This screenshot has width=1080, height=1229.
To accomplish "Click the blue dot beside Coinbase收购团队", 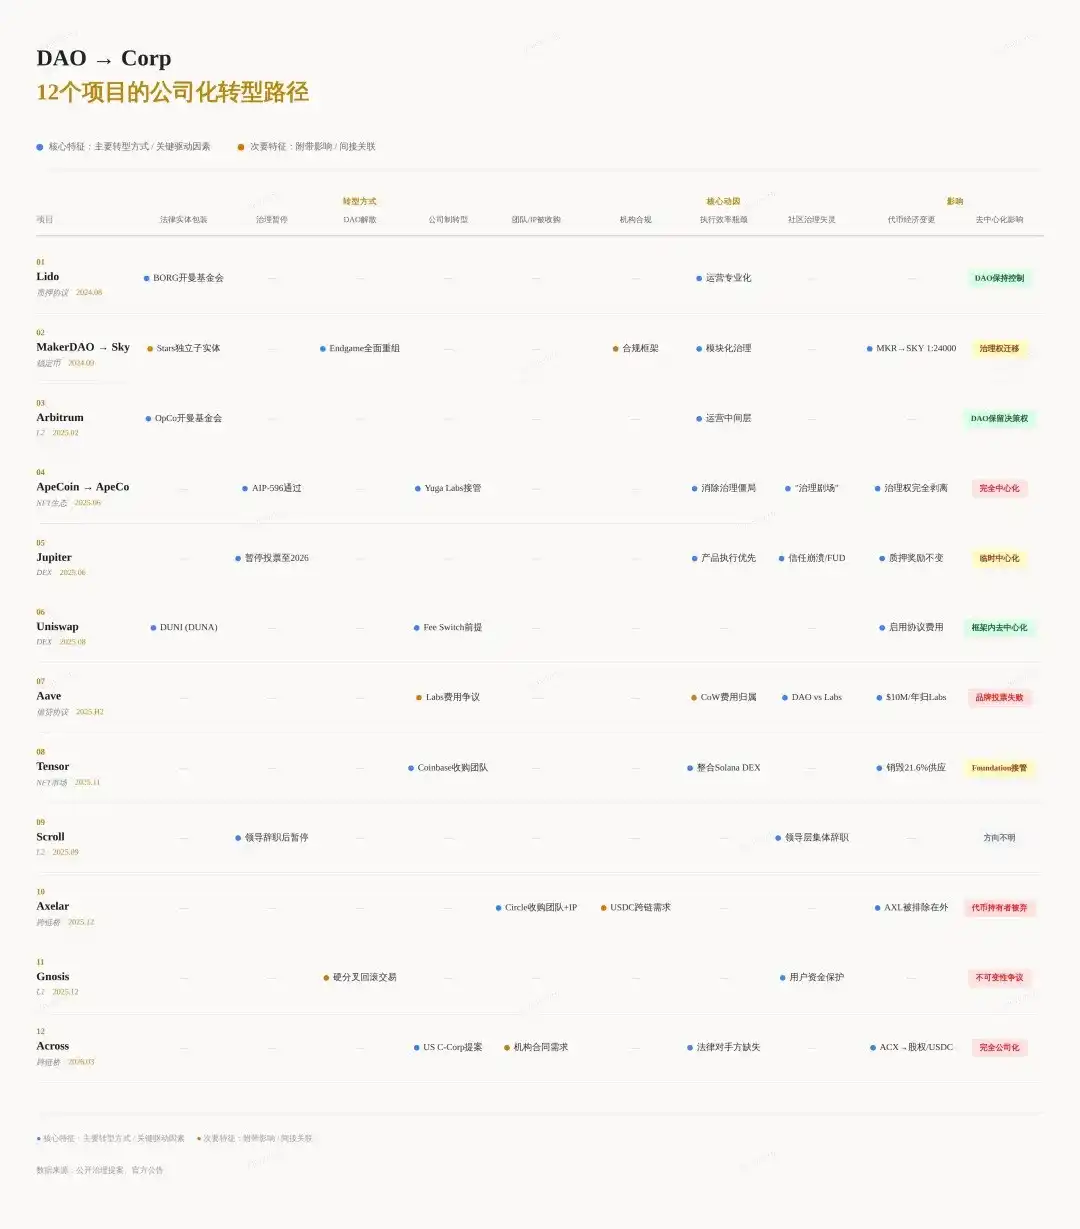I will [x=411, y=768].
